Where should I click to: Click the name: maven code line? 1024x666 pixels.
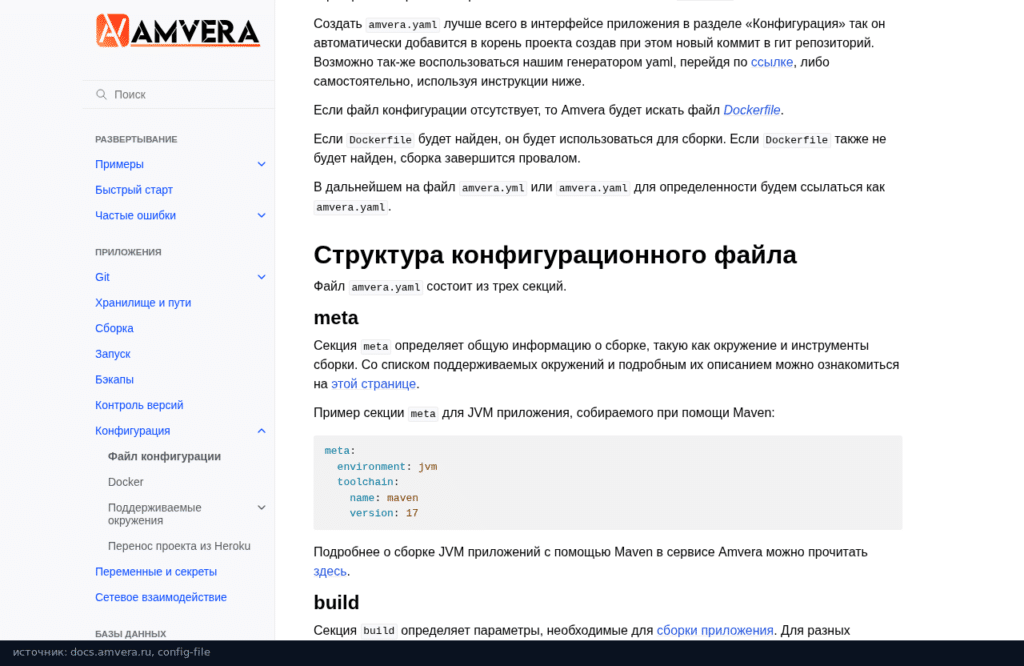pos(384,498)
